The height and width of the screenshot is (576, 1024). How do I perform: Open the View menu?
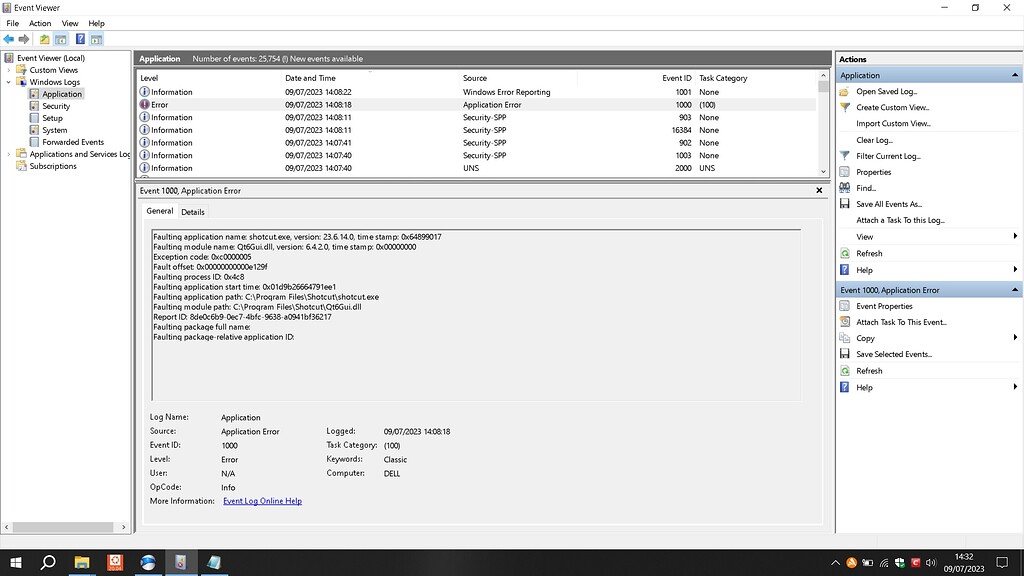click(69, 23)
